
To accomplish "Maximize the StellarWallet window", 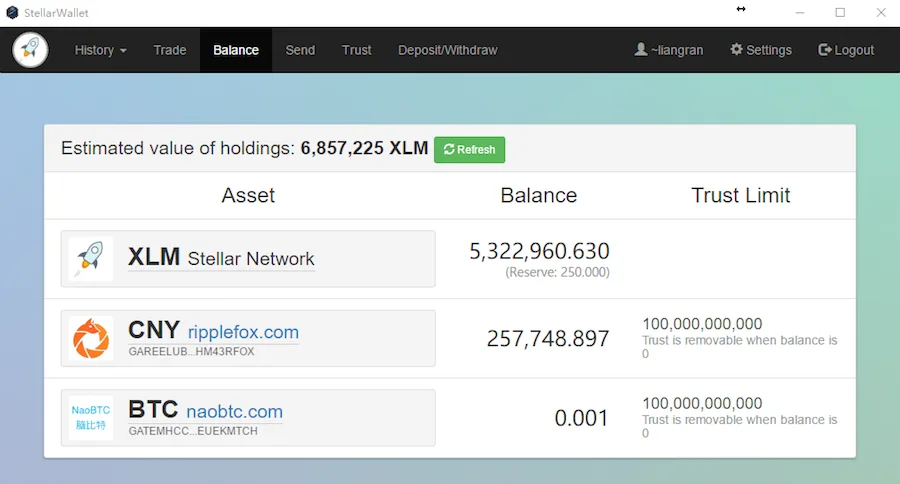I will [x=840, y=12].
